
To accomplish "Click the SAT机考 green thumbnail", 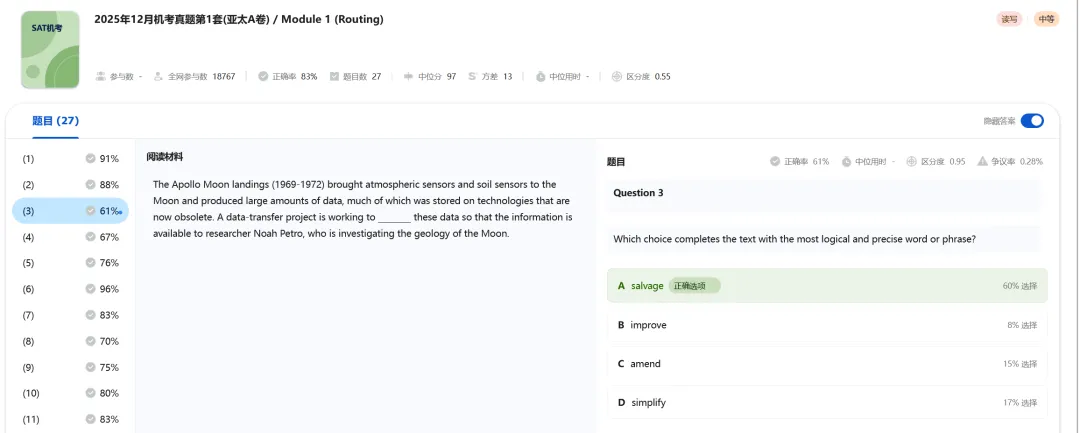I will (49, 49).
